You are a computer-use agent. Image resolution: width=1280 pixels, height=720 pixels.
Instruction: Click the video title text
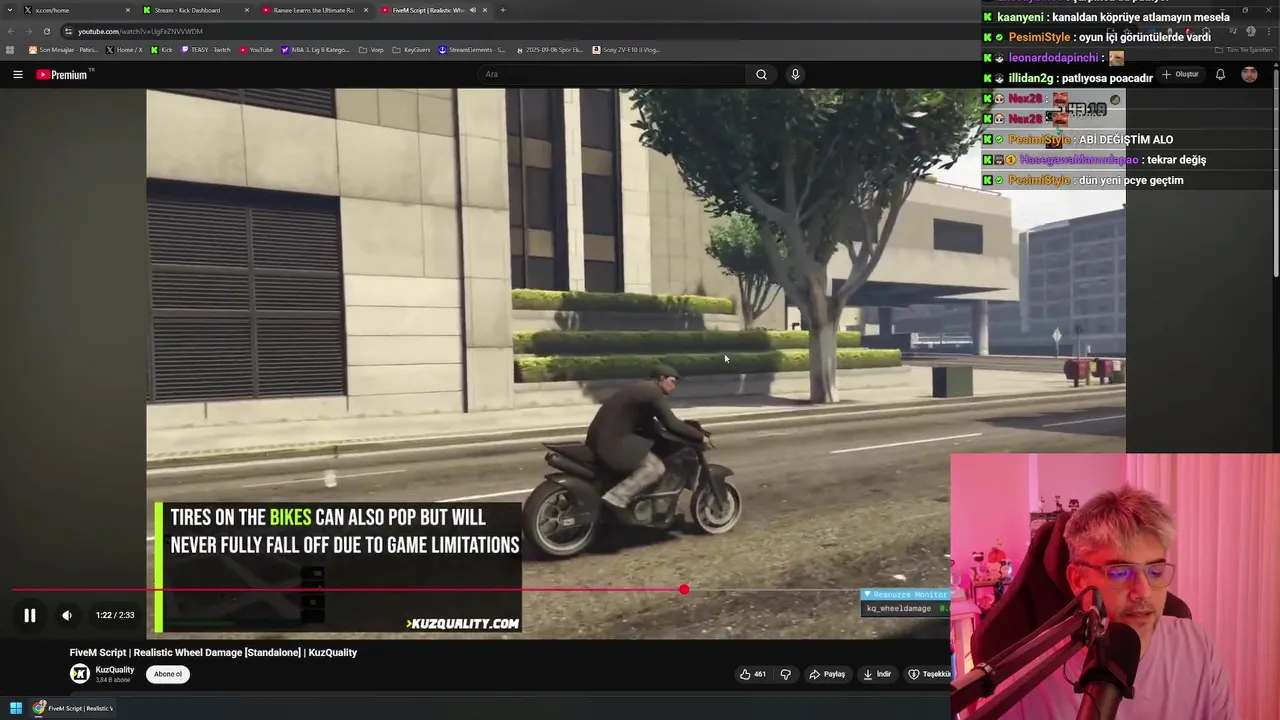tap(213, 653)
